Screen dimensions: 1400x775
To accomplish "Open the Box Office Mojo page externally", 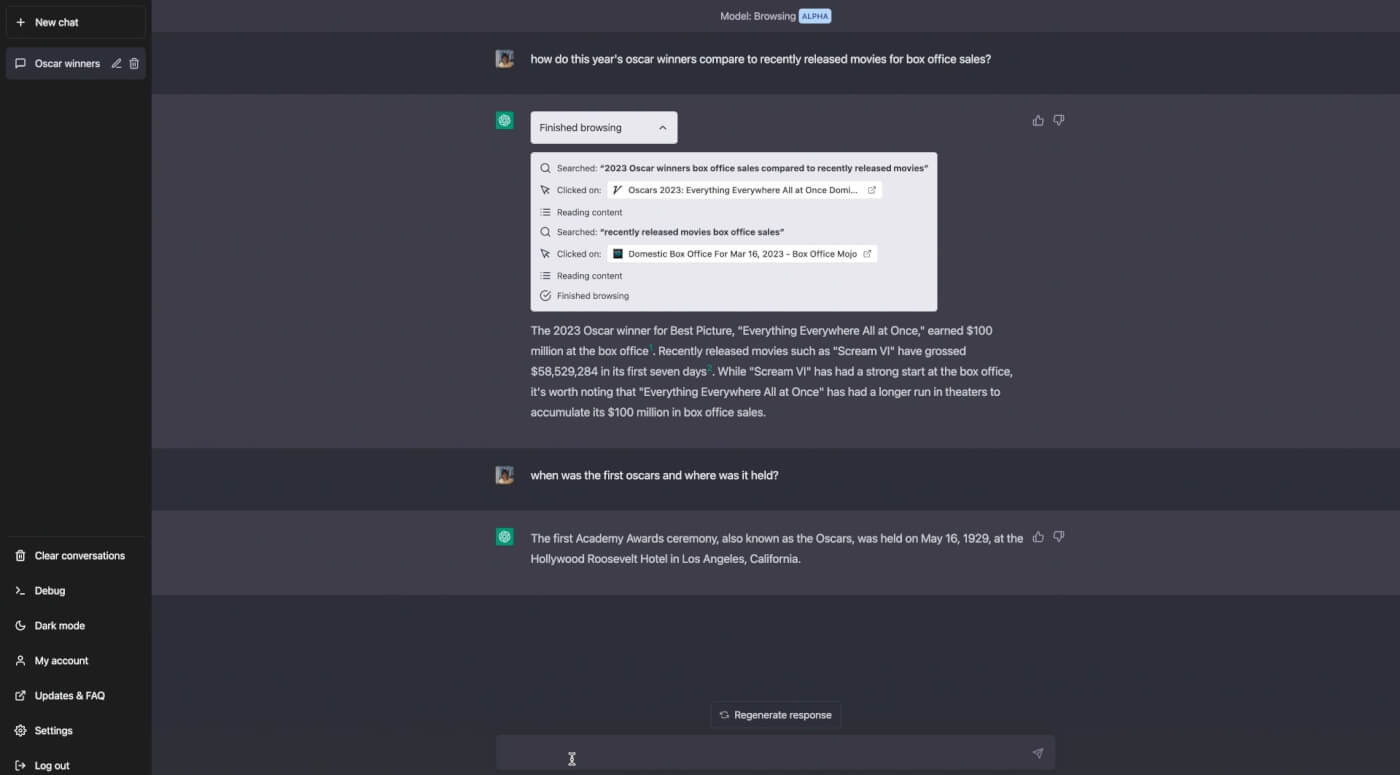I will pyautogui.click(x=866, y=253).
